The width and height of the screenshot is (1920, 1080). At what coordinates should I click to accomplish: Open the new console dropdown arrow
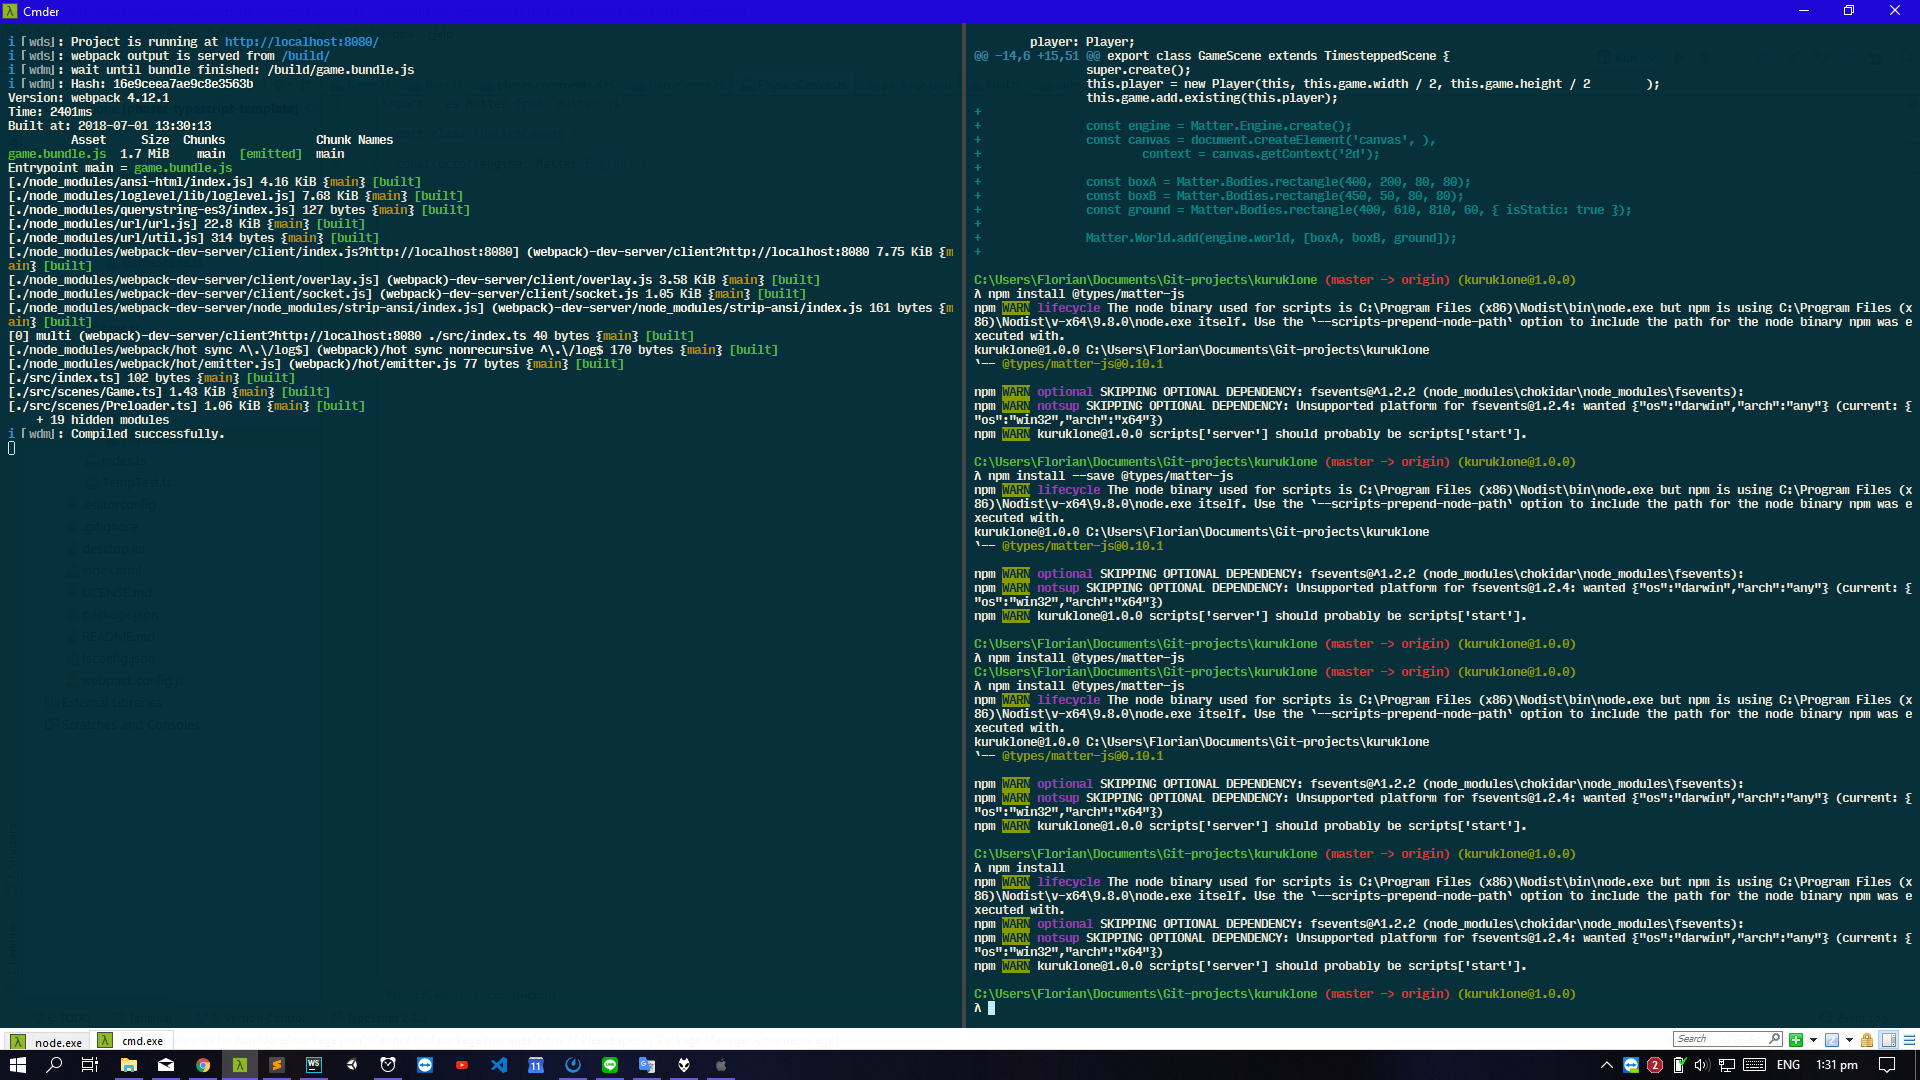[x=1813, y=1040]
